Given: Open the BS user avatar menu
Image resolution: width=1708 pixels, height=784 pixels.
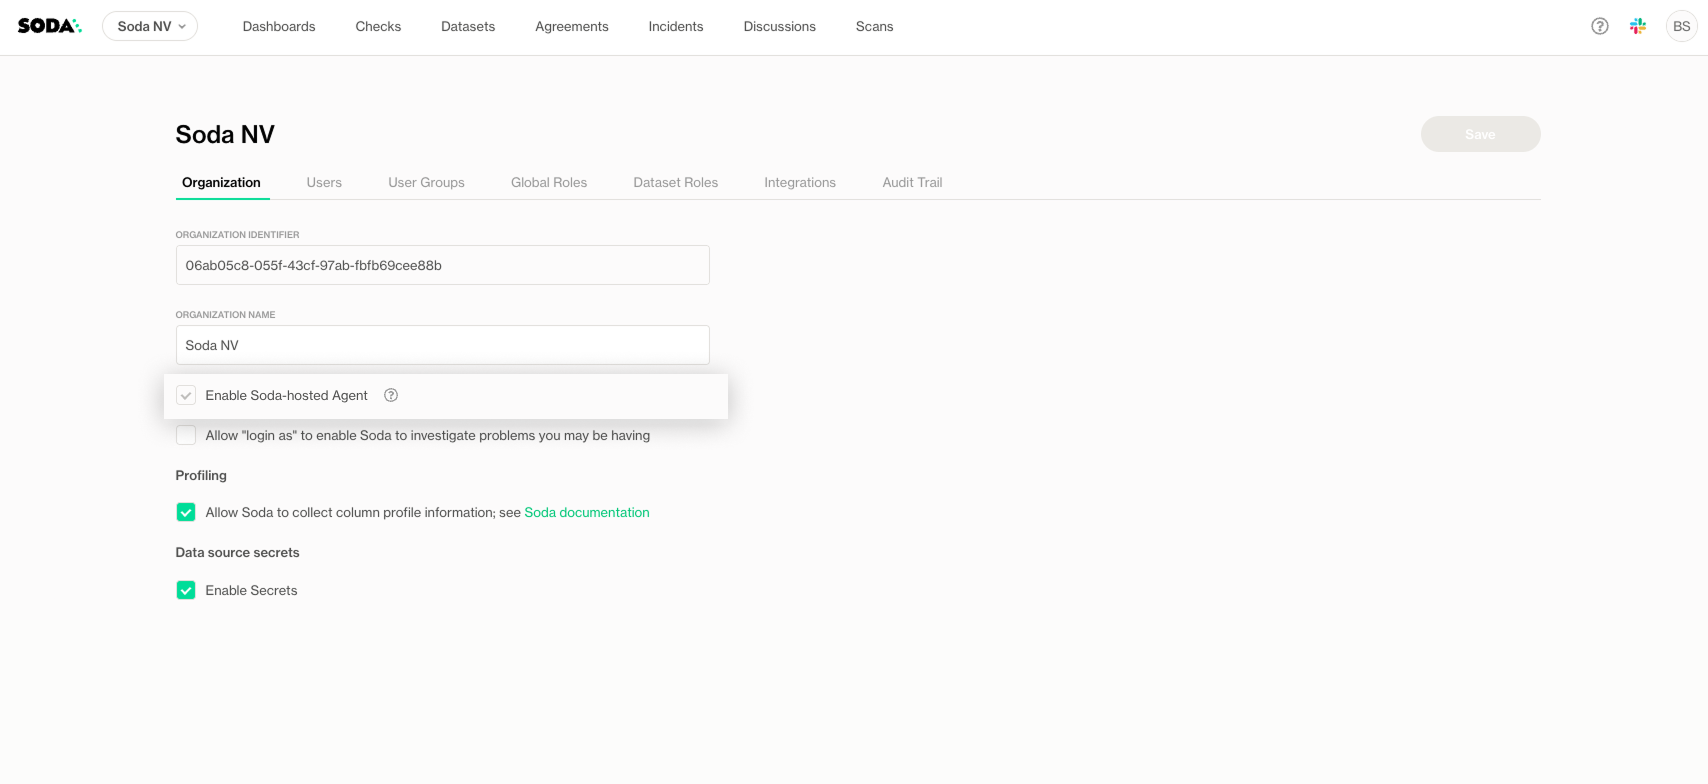Looking at the screenshot, I should tap(1682, 26).
